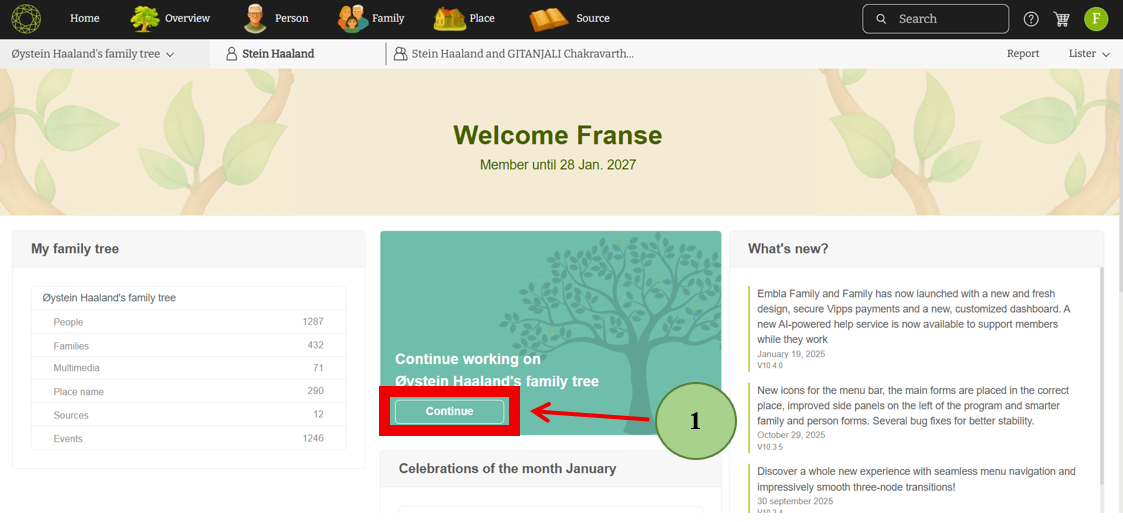Image resolution: width=1123 pixels, height=522 pixels.
Task: Click in the Search field
Action: click(x=945, y=19)
